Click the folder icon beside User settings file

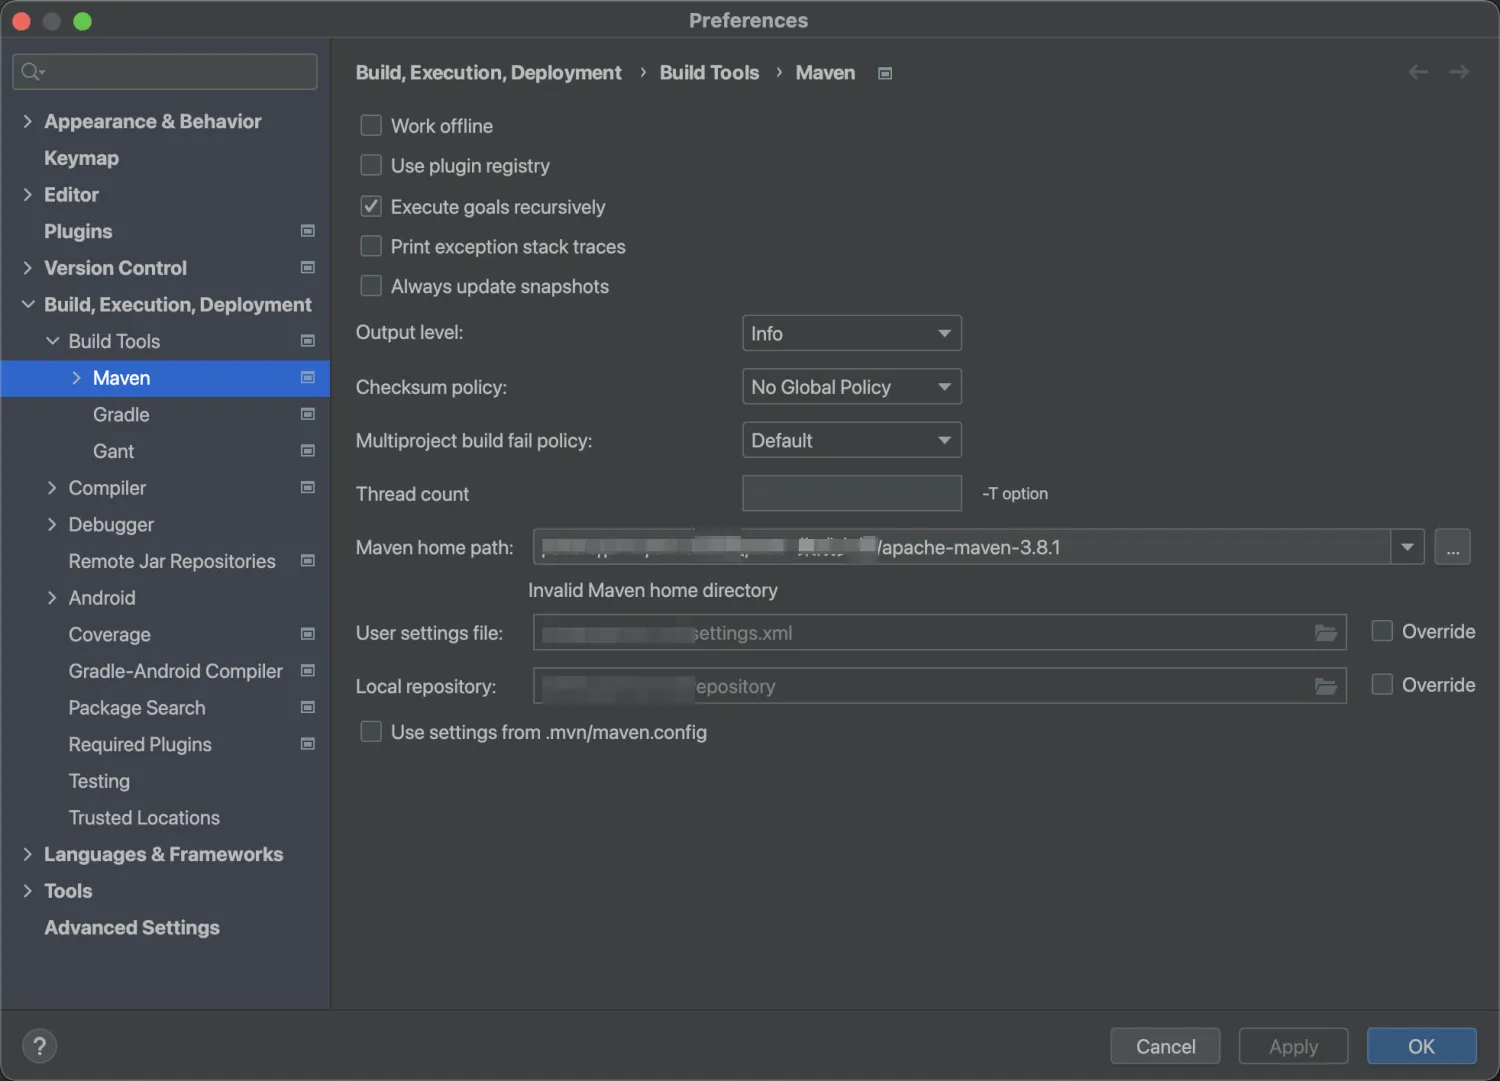[x=1326, y=632]
